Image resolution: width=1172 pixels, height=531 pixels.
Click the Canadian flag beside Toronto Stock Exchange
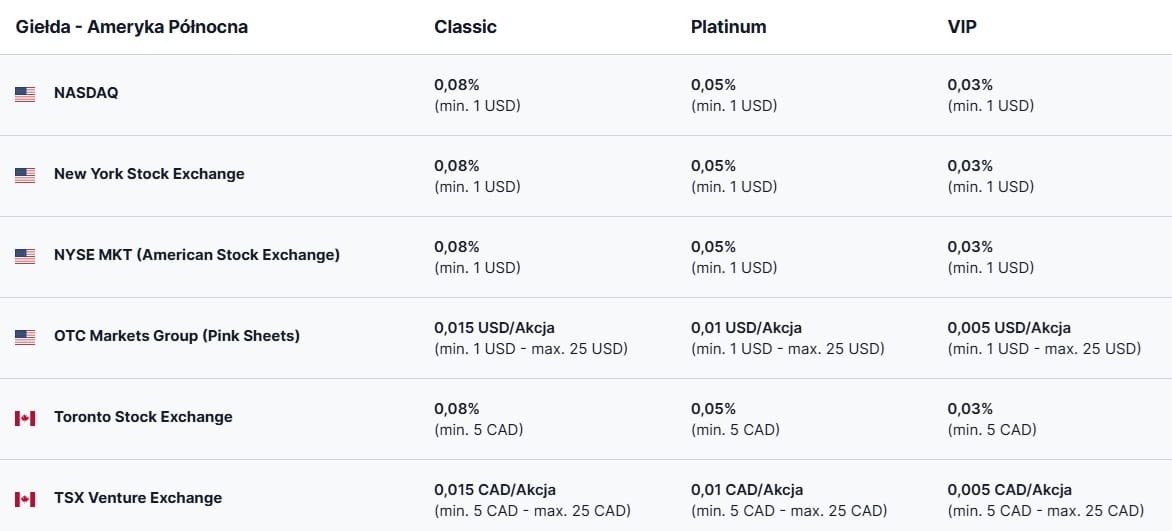25,418
